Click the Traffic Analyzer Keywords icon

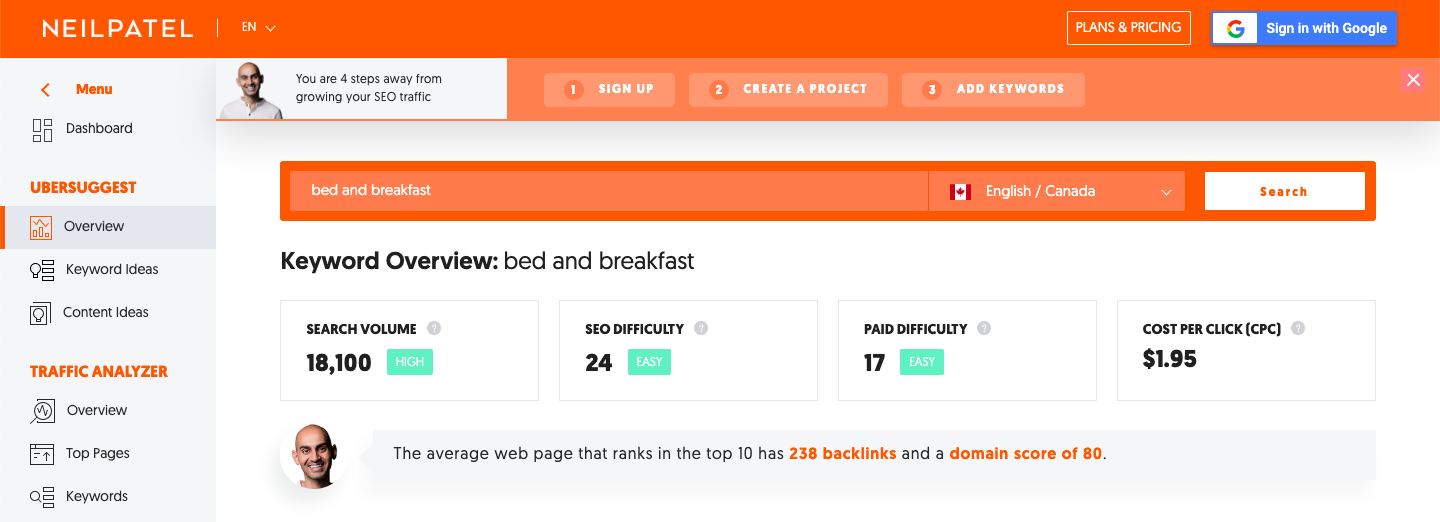pyautogui.click(x=42, y=497)
